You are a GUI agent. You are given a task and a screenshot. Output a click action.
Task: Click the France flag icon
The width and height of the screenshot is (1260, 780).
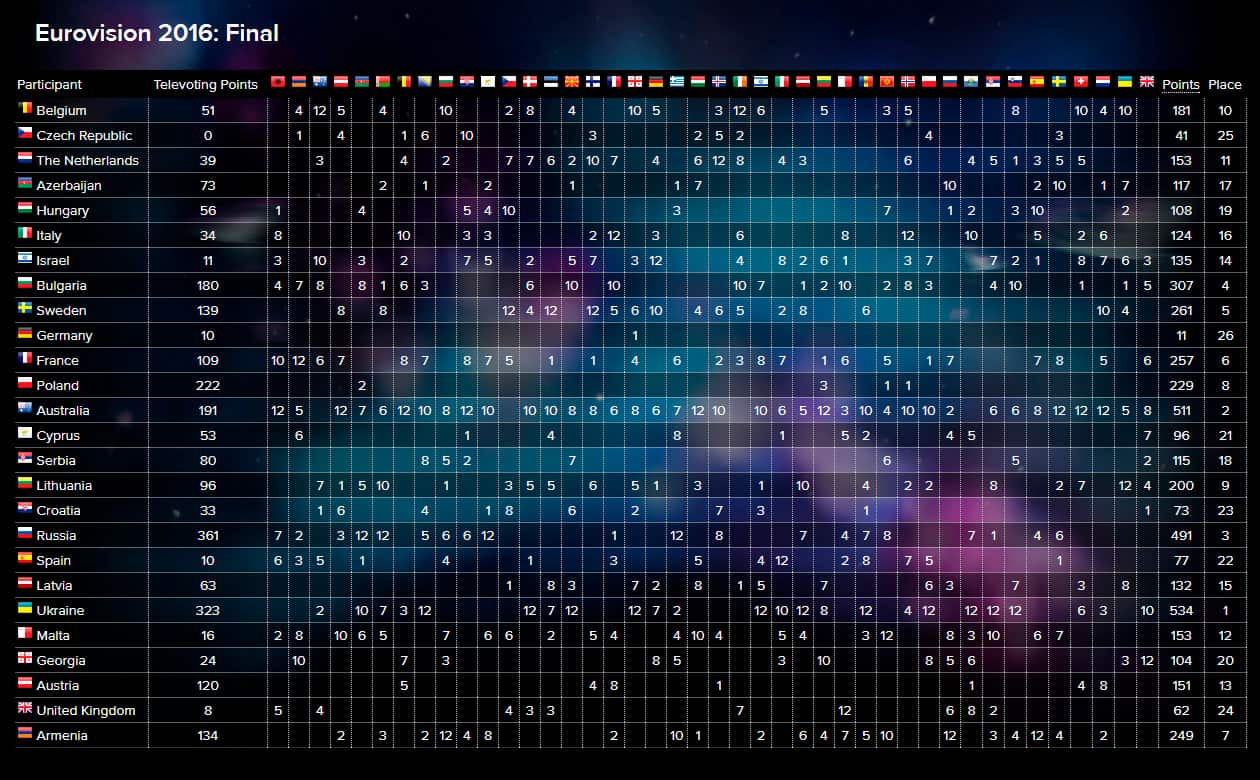pos(25,360)
